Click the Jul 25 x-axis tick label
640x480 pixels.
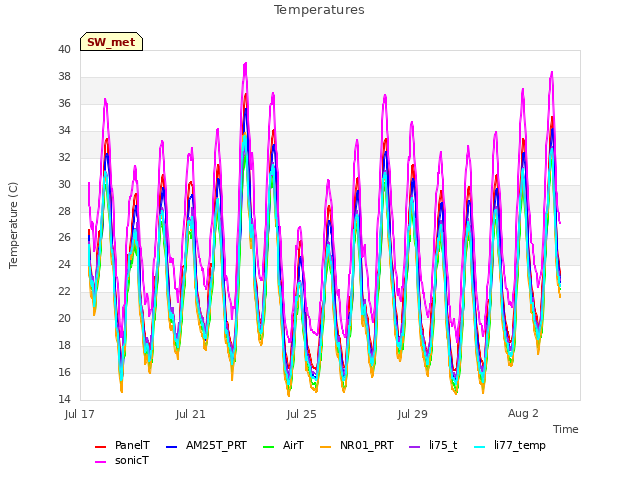[302, 414]
